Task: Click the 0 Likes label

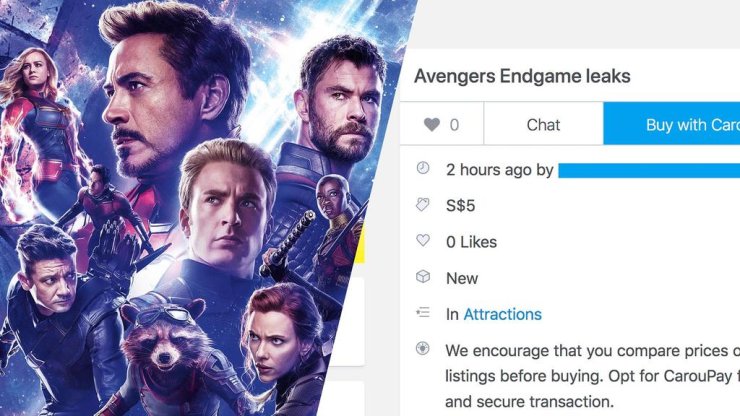Action: click(x=471, y=242)
